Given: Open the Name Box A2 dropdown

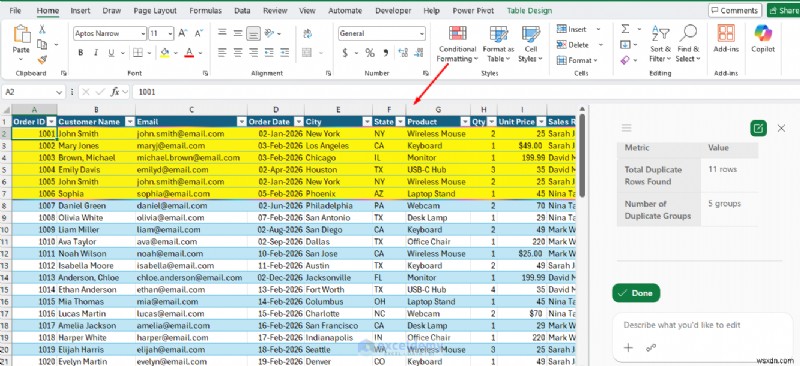Looking at the screenshot, I should pyautogui.click(x=59, y=92).
